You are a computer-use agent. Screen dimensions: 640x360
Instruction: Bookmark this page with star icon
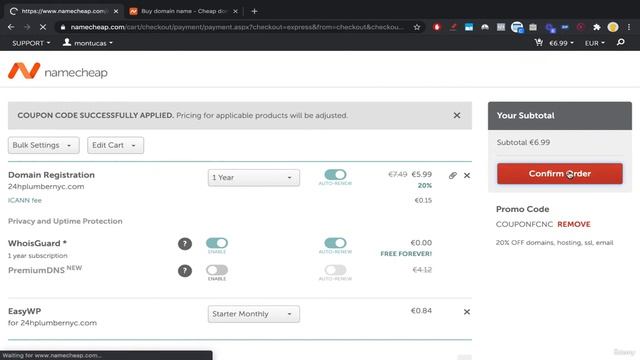417,27
